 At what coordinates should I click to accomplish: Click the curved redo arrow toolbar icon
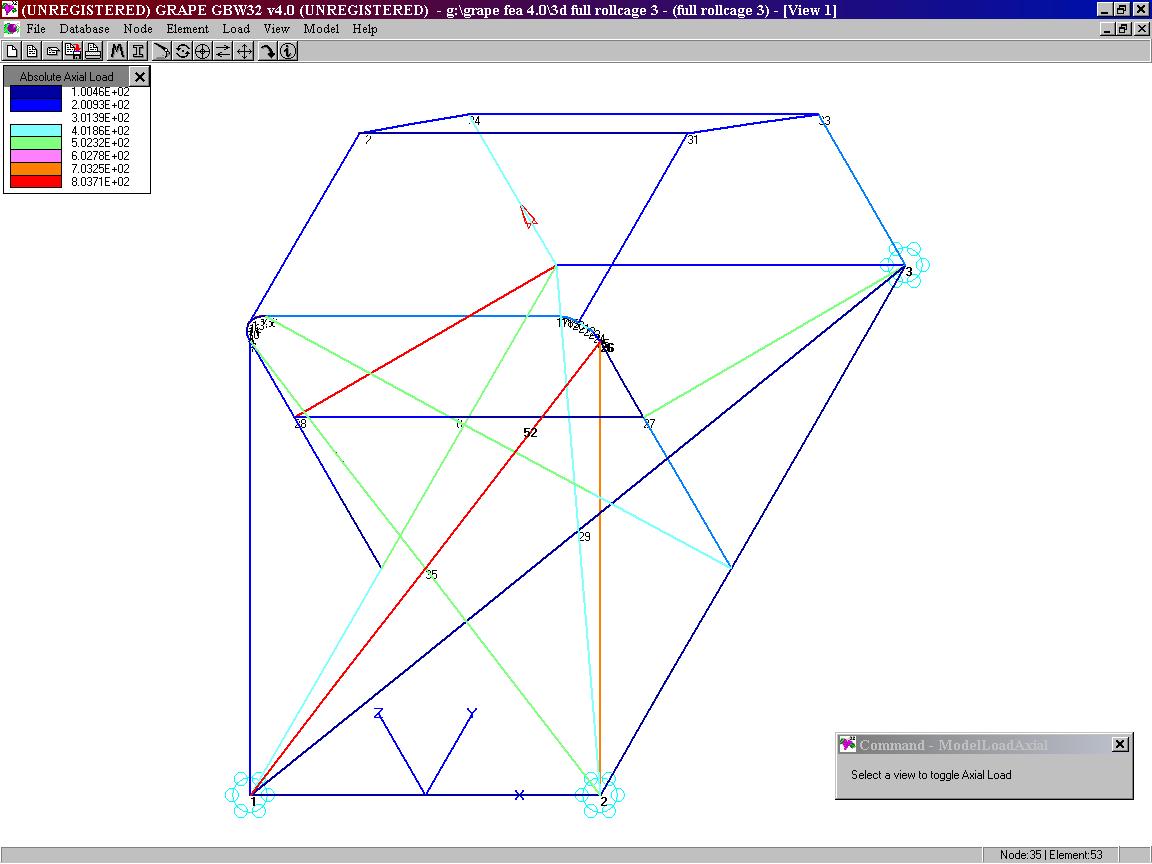pos(268,51)
